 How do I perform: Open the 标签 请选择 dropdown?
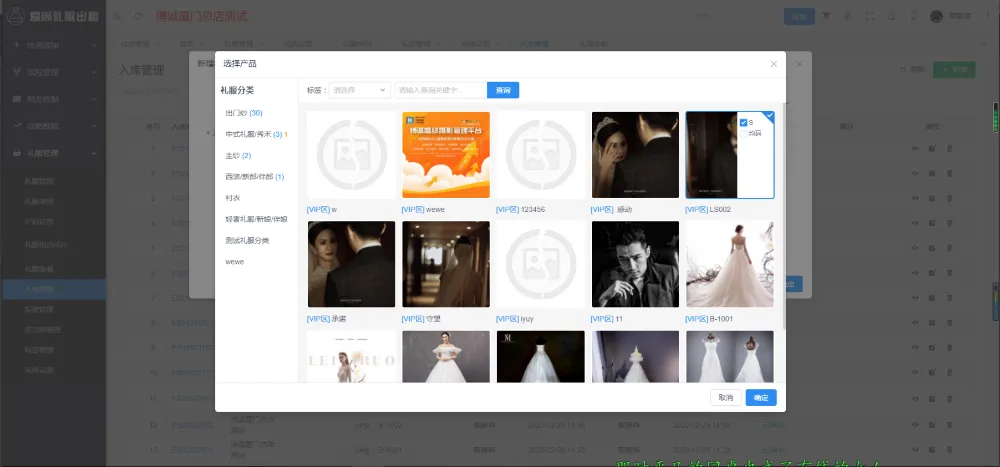point(360,90)
